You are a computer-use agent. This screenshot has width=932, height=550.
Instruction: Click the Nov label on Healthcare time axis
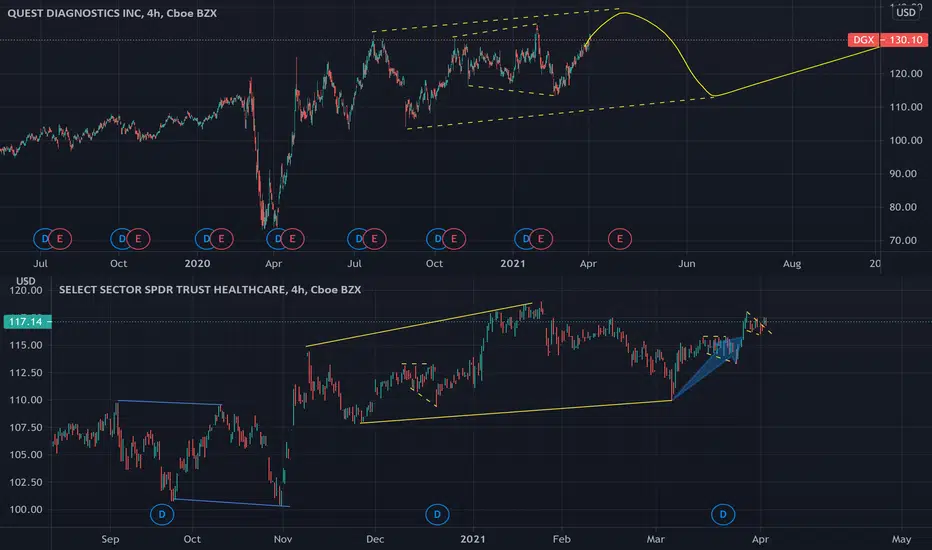(283, 539)
